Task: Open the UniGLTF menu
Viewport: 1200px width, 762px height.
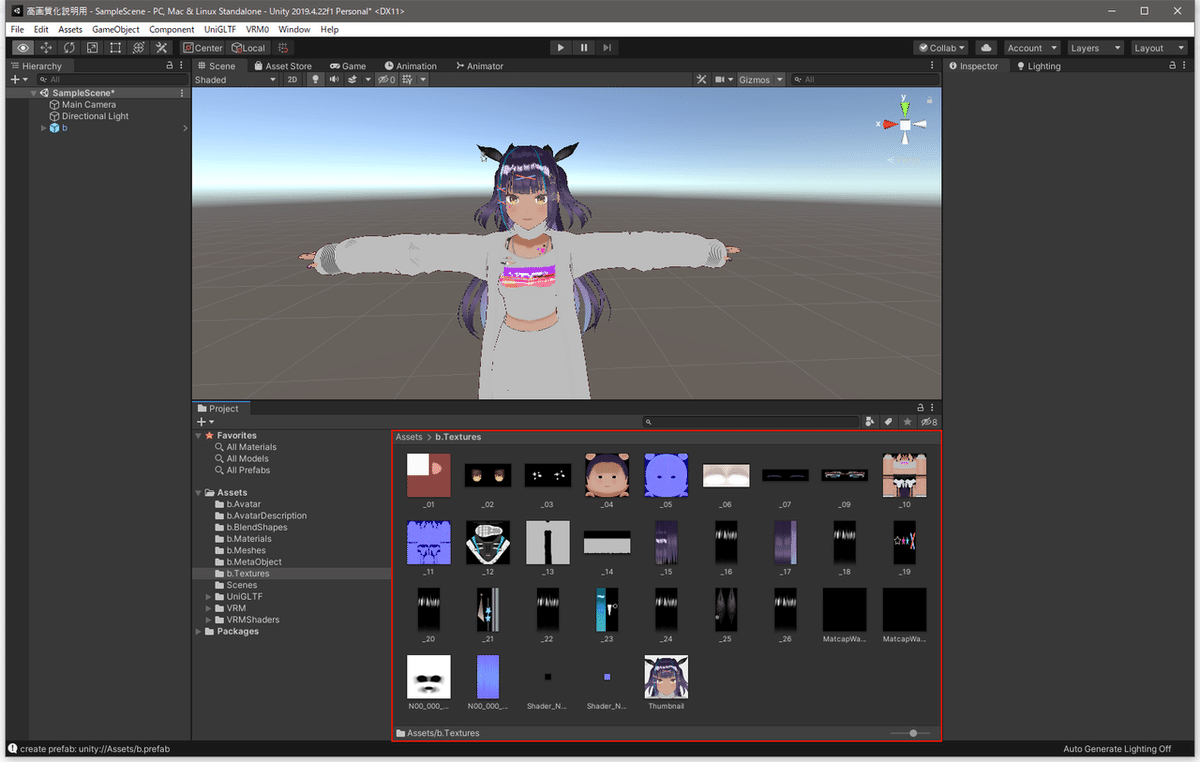Action: (x=220, y=29)
